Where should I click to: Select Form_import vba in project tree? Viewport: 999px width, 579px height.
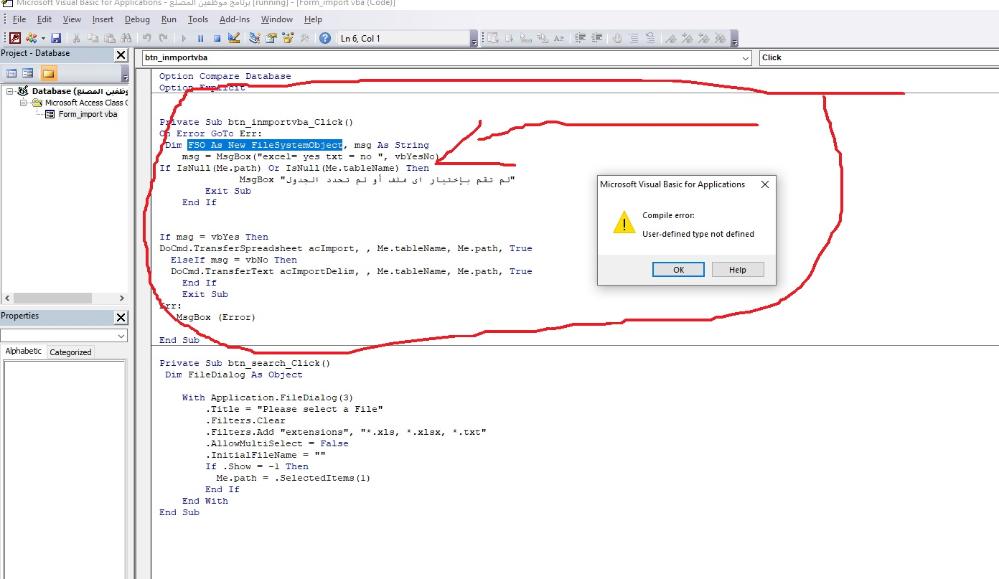point(87,114)
